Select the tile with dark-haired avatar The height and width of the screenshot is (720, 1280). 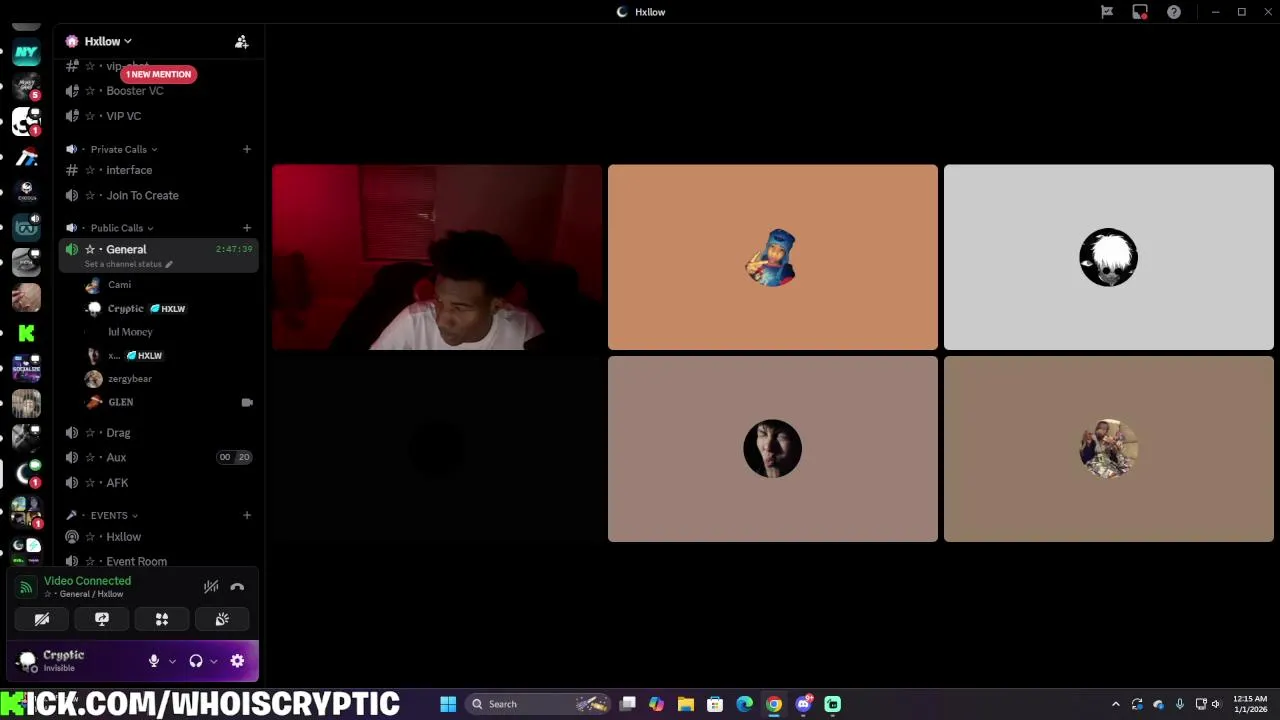pos(773,449)
